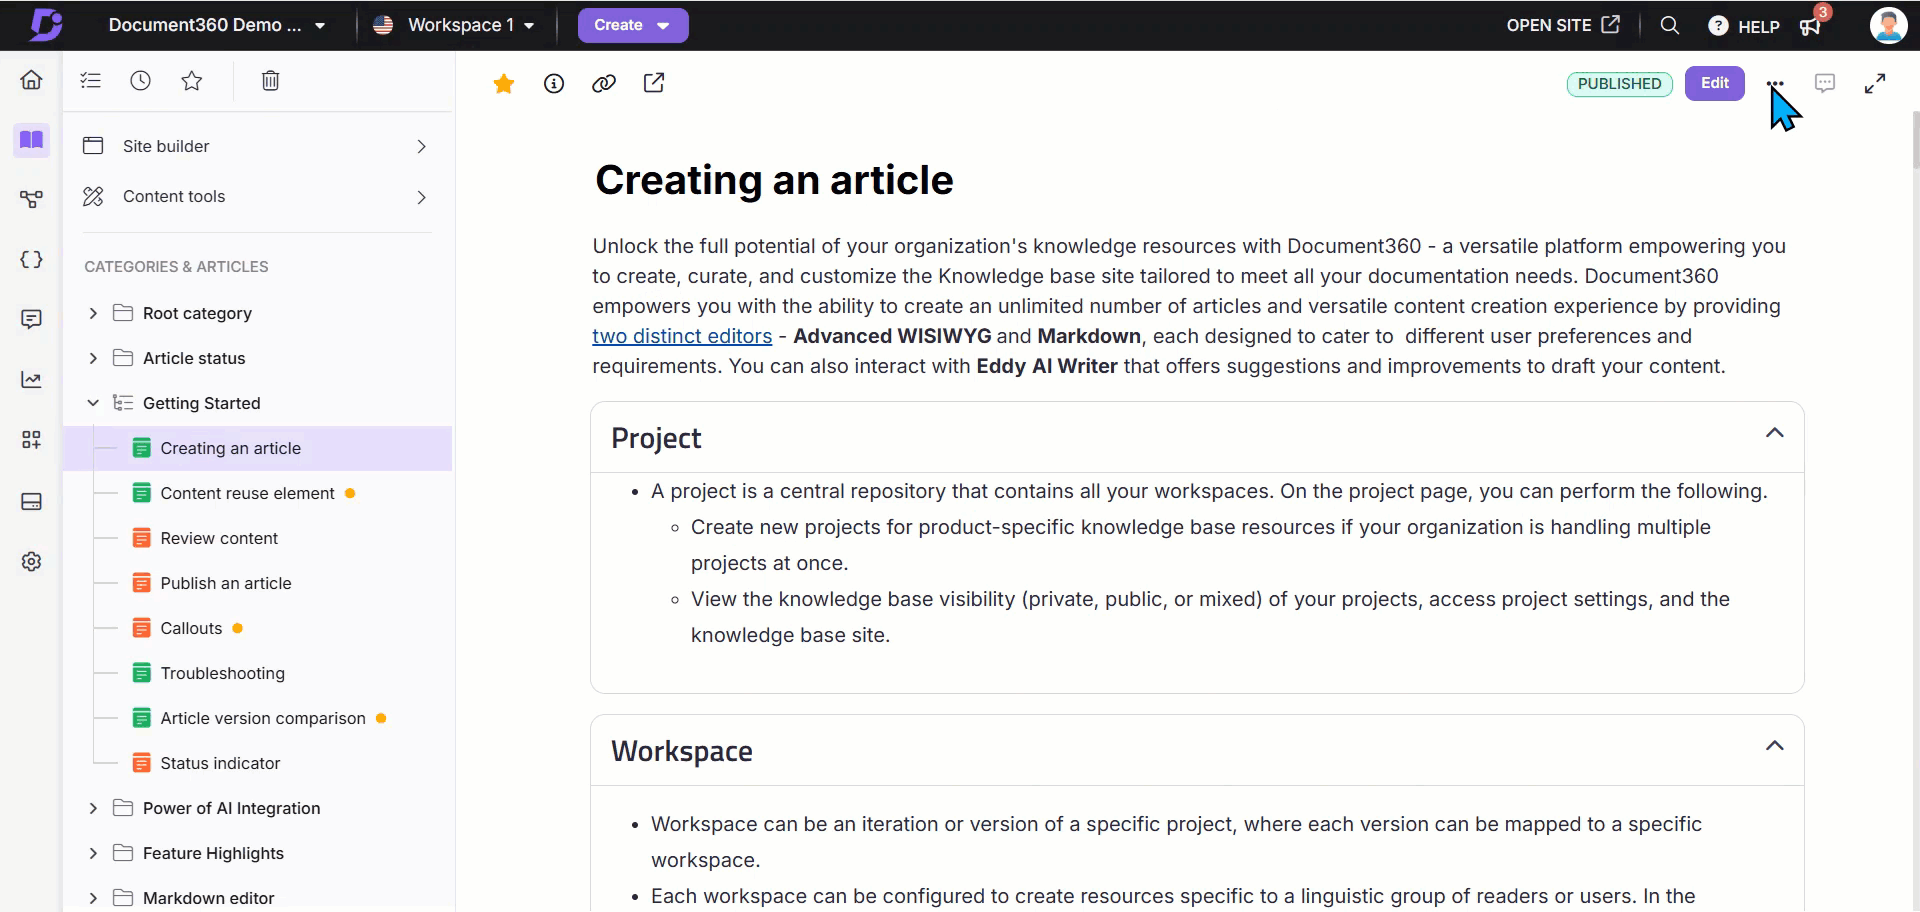Screen dimensions: 1920x912
Task: Open the Recycle bin trash icon
Action: 270,81
